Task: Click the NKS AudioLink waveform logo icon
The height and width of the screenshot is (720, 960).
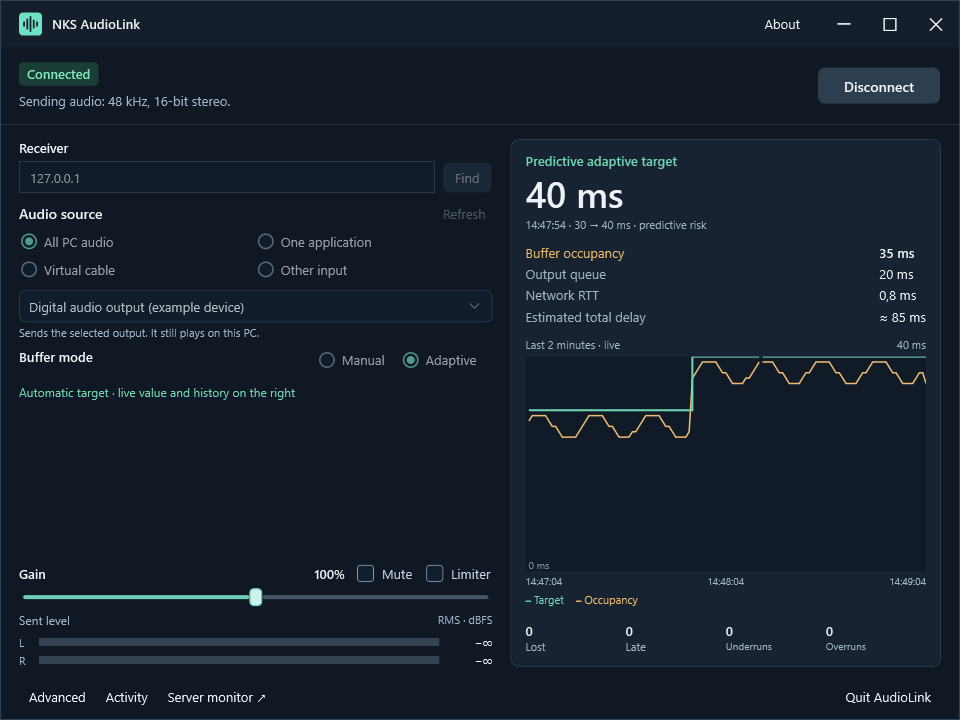Action: [30, 24]
